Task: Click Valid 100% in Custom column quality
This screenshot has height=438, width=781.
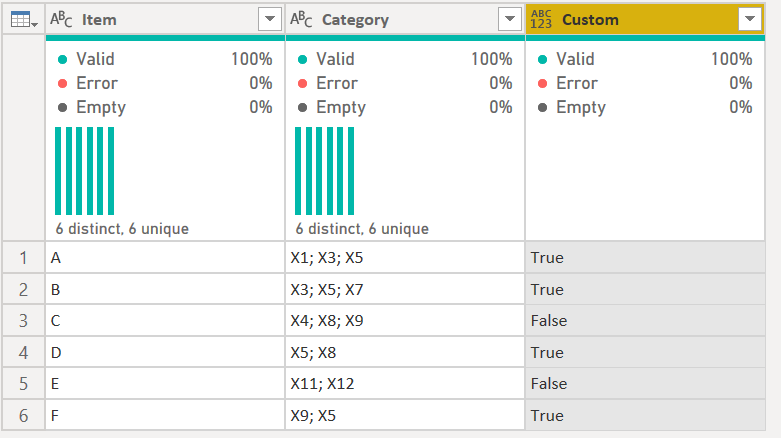Action: [645, 59]
